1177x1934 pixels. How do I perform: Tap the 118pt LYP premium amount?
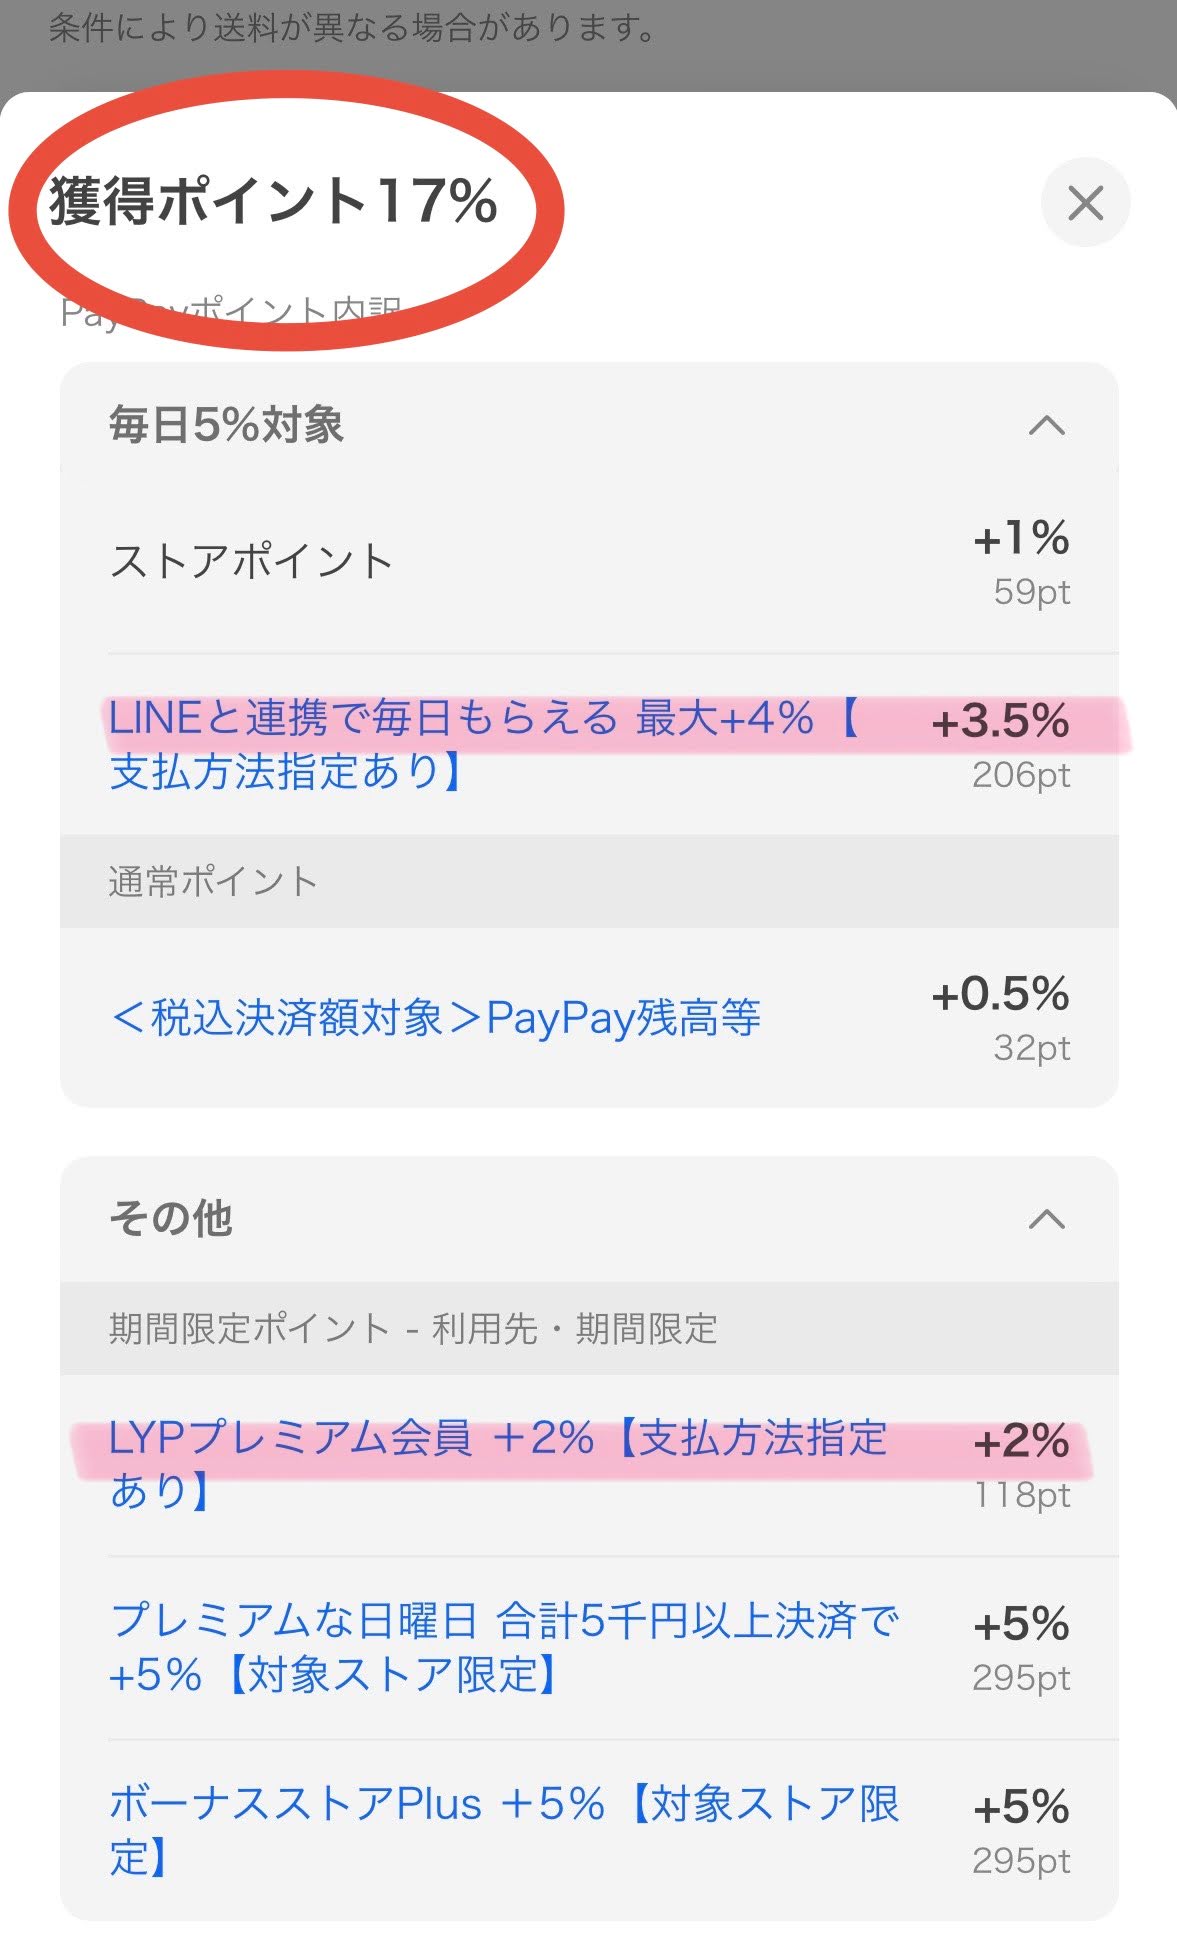(x=1022, y=1495)
